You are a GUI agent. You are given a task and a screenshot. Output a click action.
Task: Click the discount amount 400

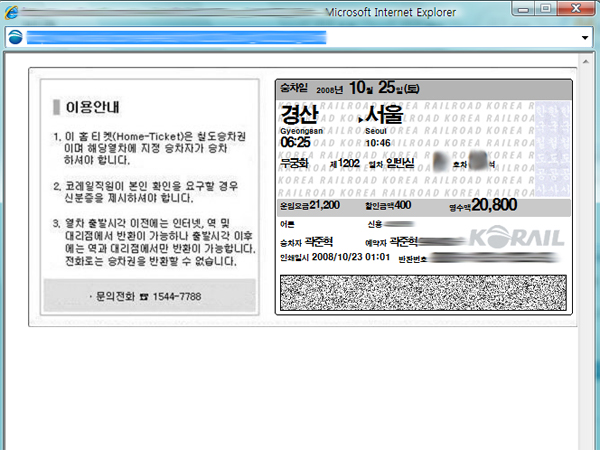403,205
